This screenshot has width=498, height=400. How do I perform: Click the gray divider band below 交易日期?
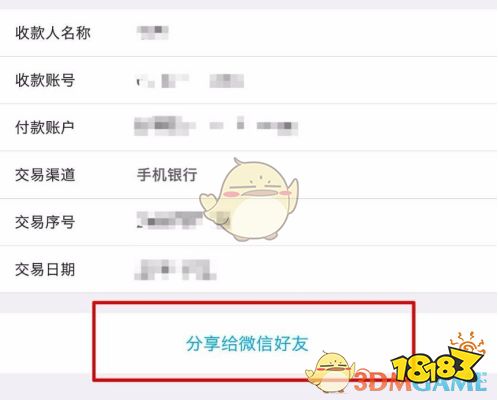click(x=249, y=303)
